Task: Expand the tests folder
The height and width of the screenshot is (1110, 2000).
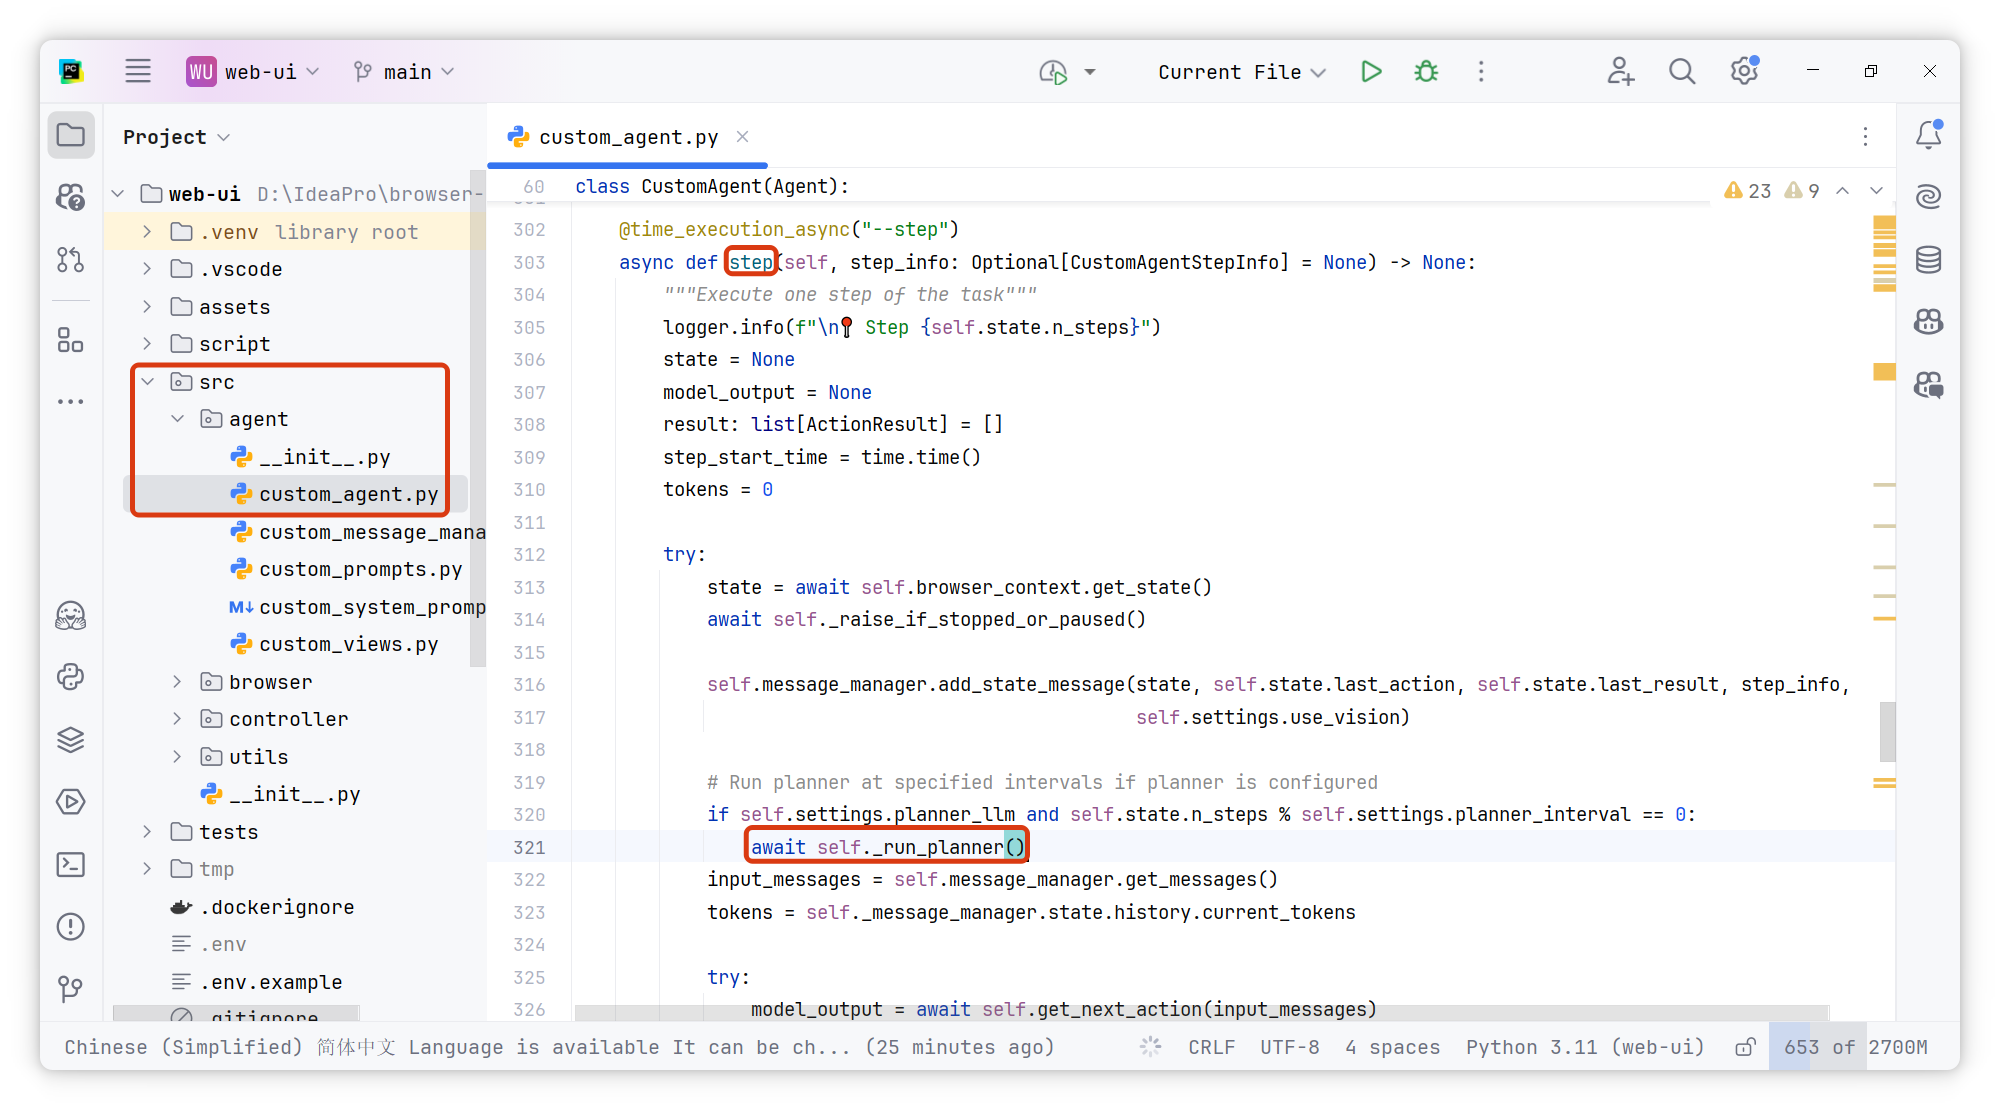Action: pyautogui.click(x=147, y=832)
